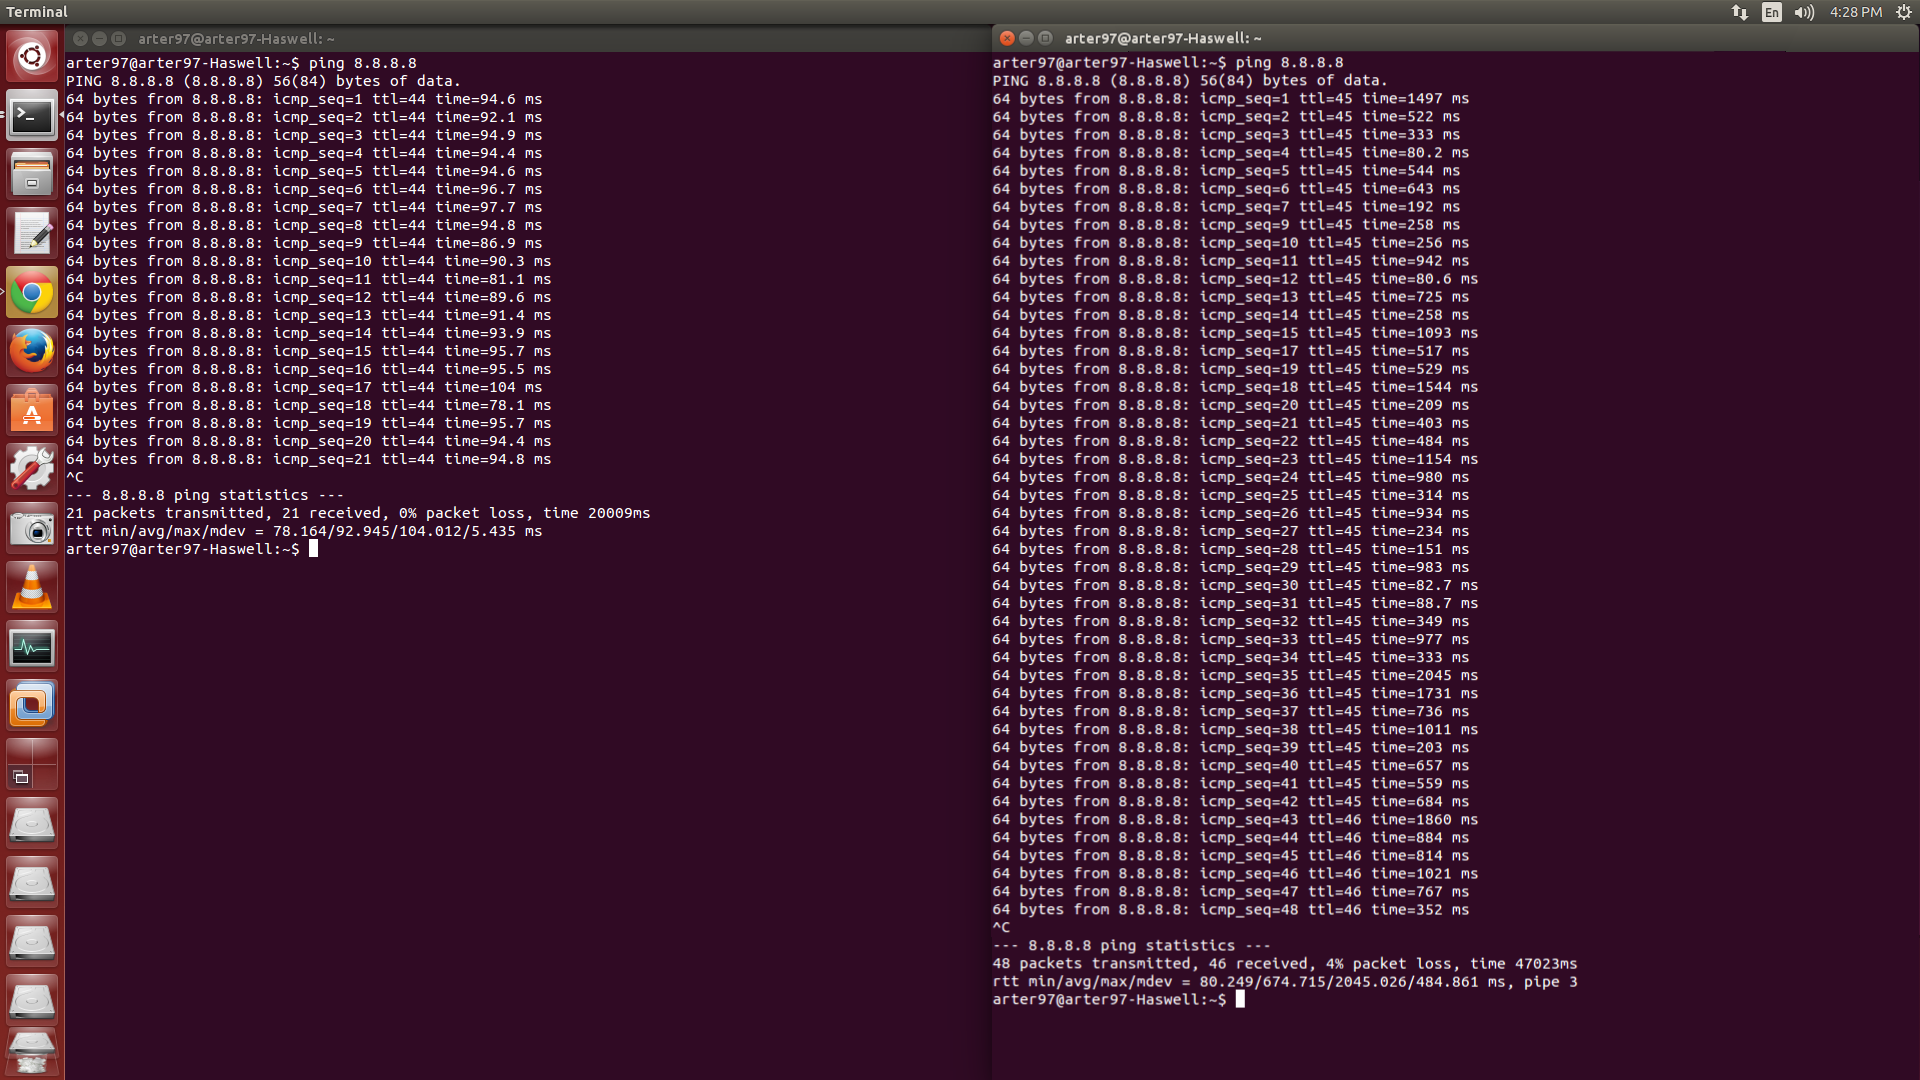Click the right terminal's '--- 8.8.8.8 ping statistics ---' line
Image resolution: width=1920 pixels, height=1080 pixels.
1131,946
